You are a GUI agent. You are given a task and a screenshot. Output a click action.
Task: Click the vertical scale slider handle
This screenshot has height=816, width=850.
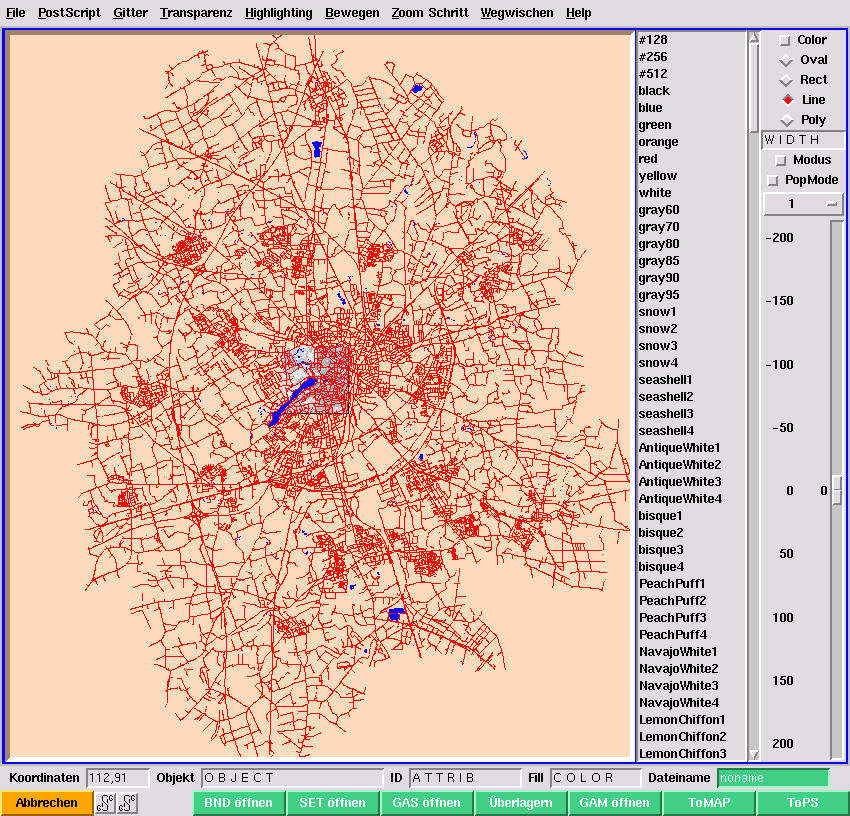tap(837, 491)
